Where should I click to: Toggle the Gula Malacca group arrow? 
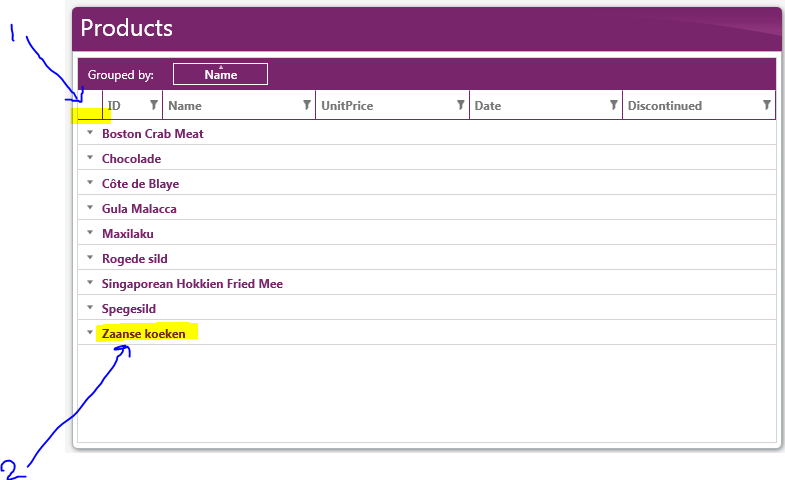coord(89,208)
